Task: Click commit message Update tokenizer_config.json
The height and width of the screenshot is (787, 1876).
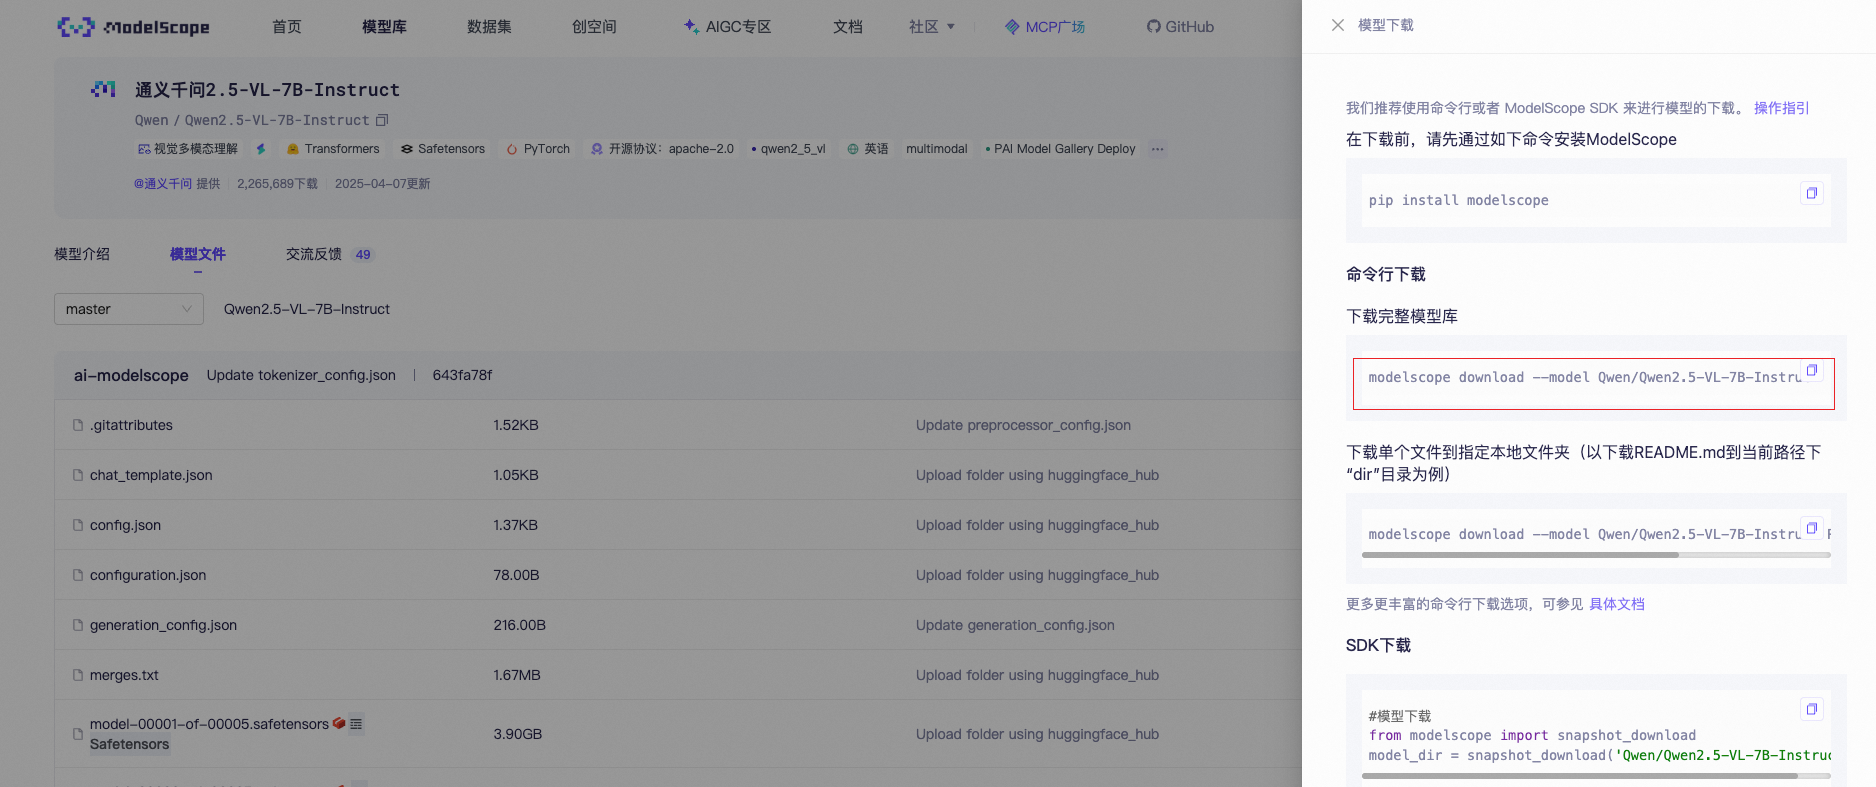Action: [x=301, y=375]
